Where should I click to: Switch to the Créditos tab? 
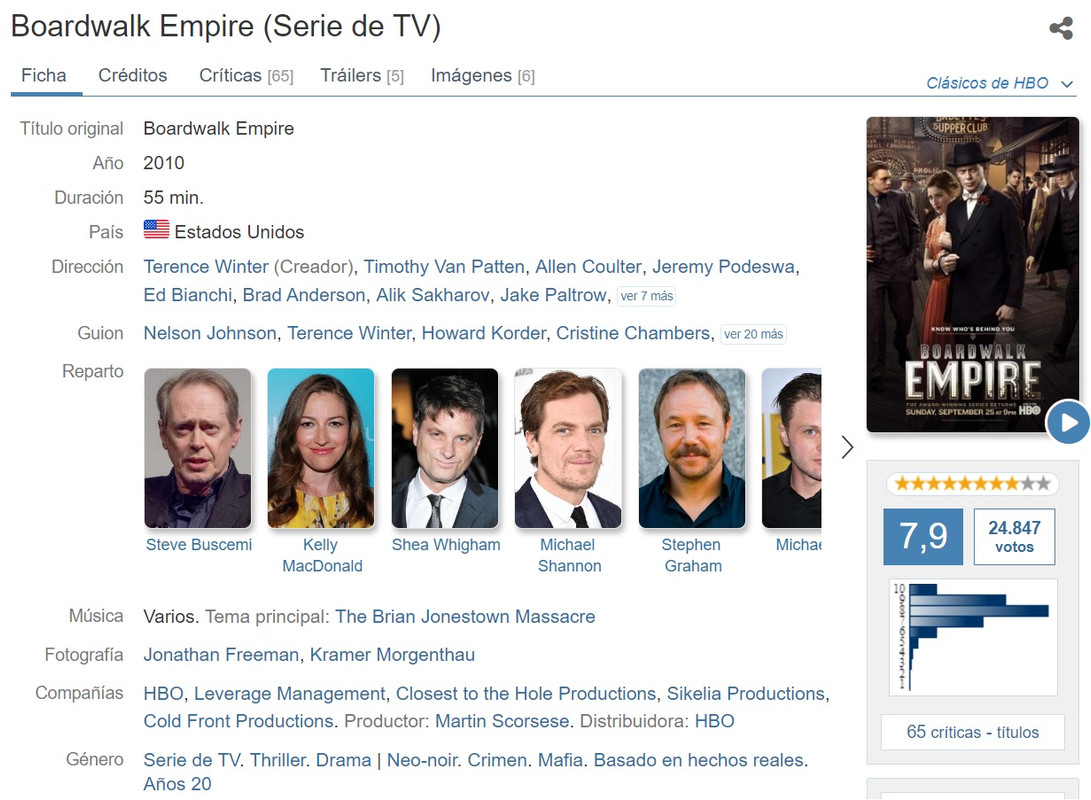(132, 75)
